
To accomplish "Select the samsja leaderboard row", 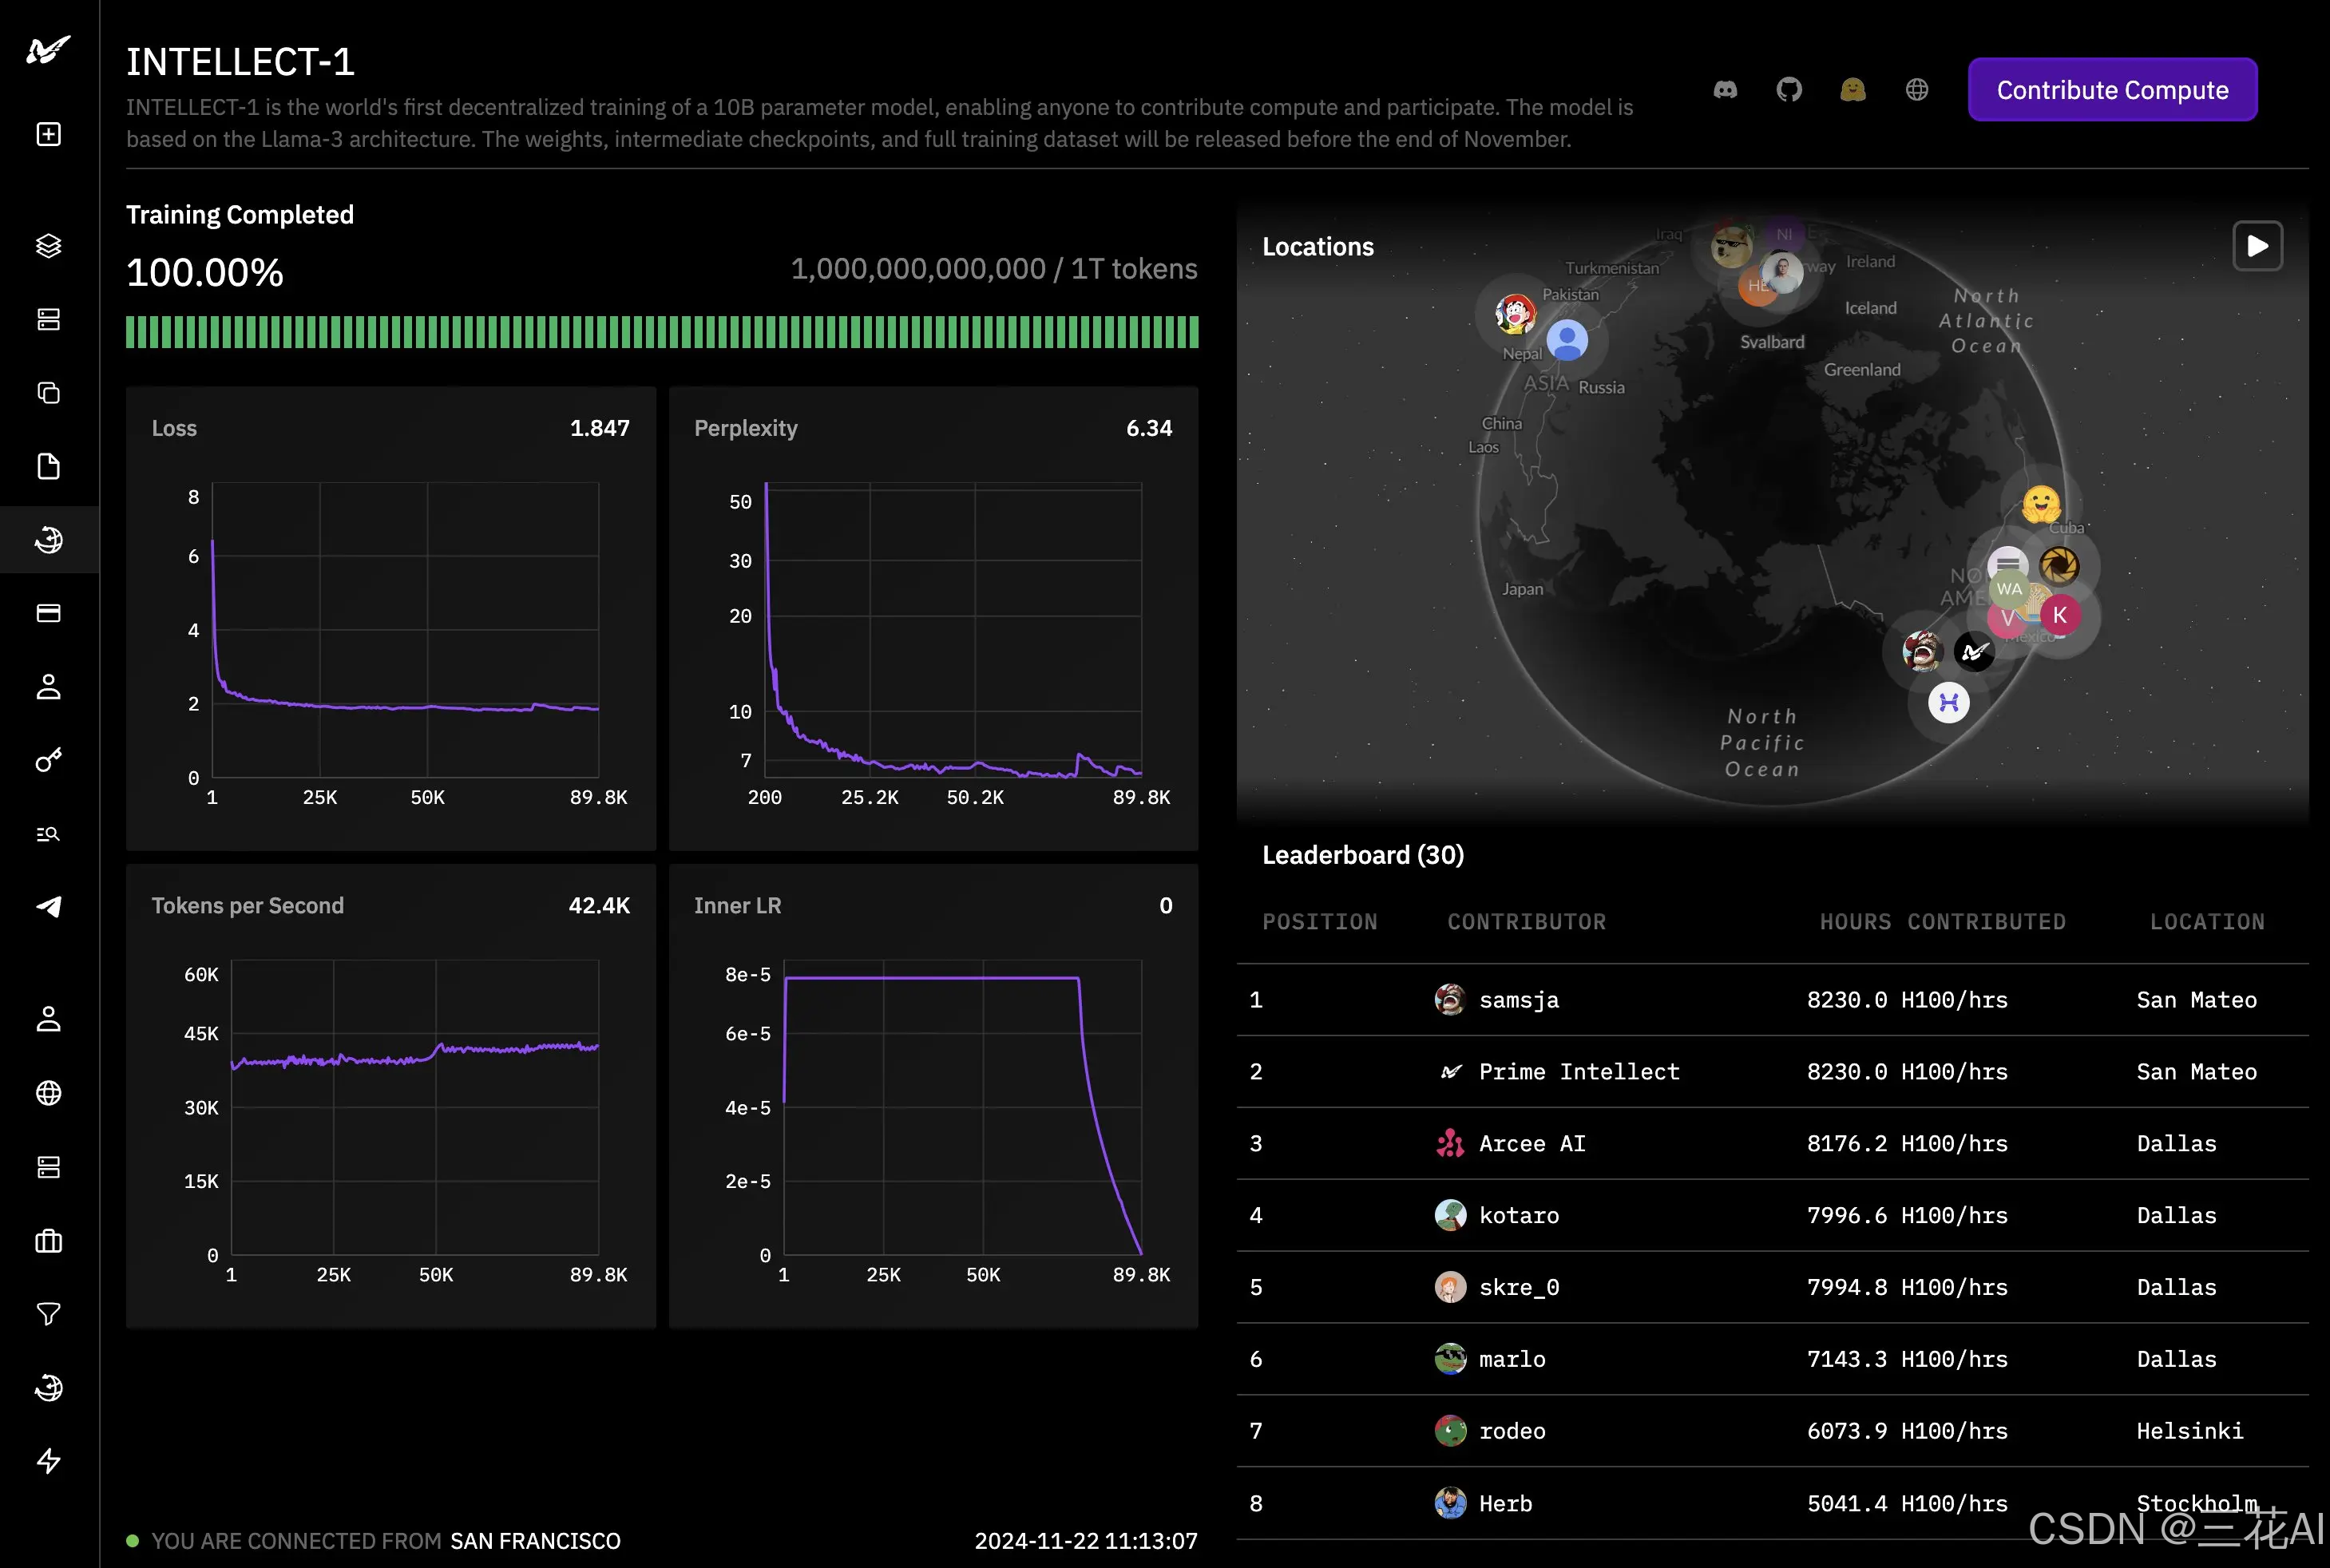I will 1771,1000.
